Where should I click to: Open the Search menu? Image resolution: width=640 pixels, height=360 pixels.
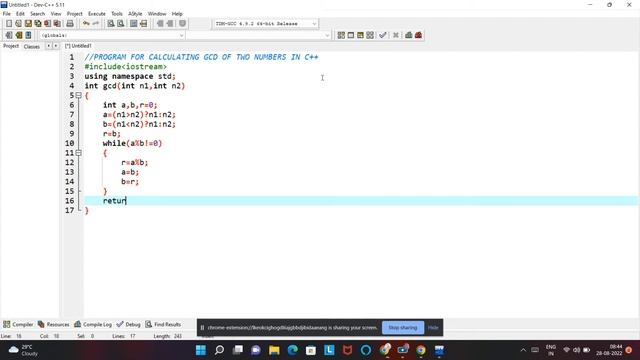(38, 13)
